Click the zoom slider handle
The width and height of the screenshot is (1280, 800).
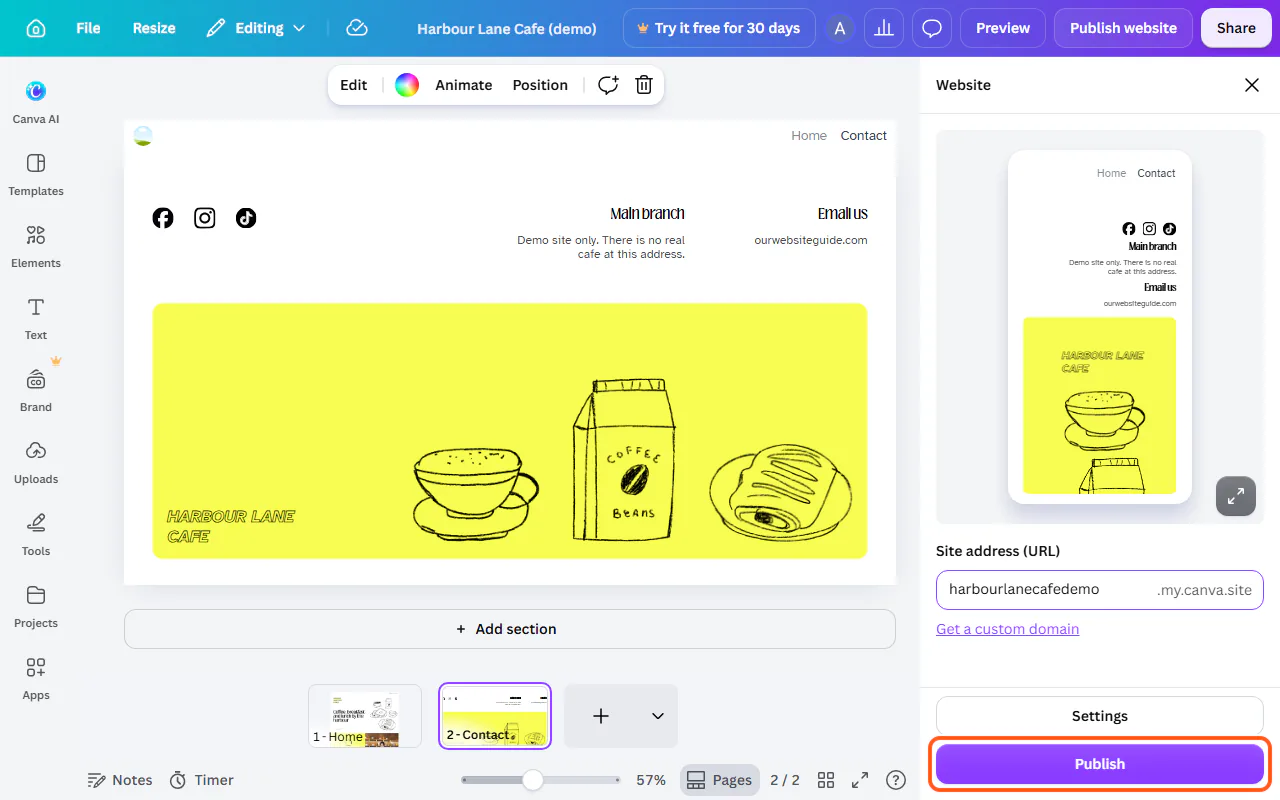(533, 780)
